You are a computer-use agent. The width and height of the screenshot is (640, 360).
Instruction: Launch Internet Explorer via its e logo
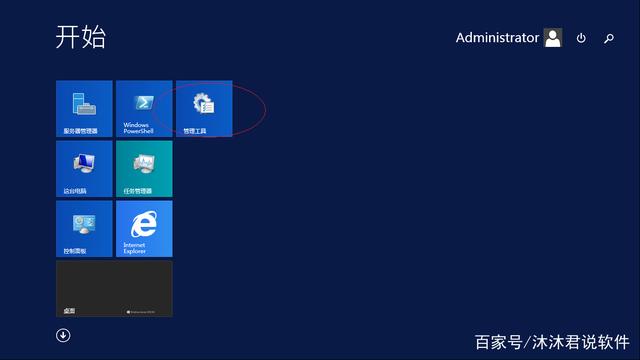click(144, 224)
